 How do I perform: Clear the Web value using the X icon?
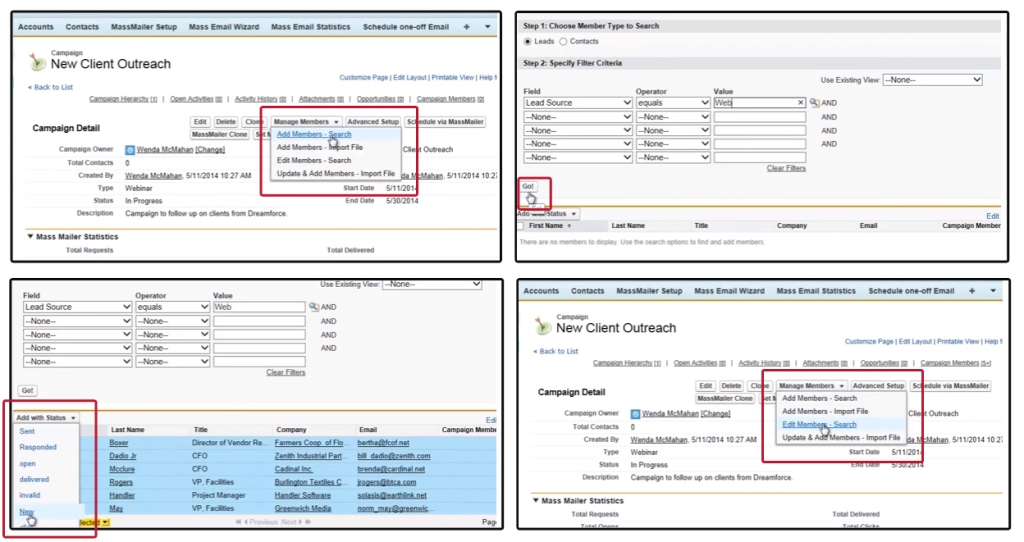point(800,103)
